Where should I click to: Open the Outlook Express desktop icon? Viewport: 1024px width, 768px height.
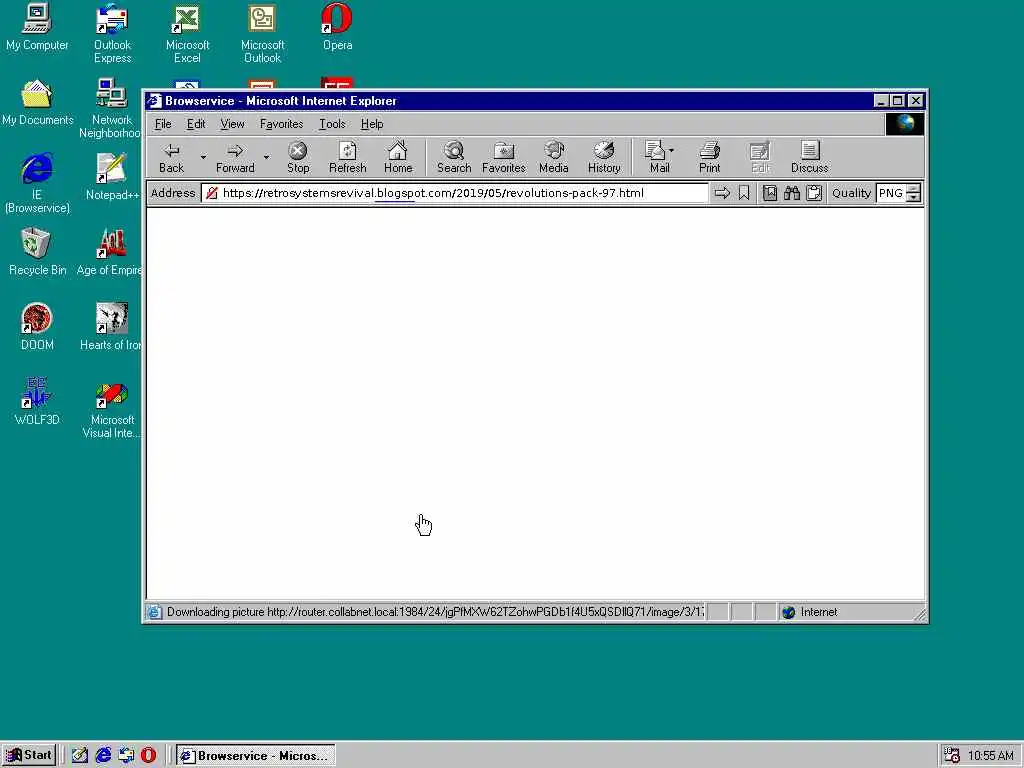click(112, 34)
